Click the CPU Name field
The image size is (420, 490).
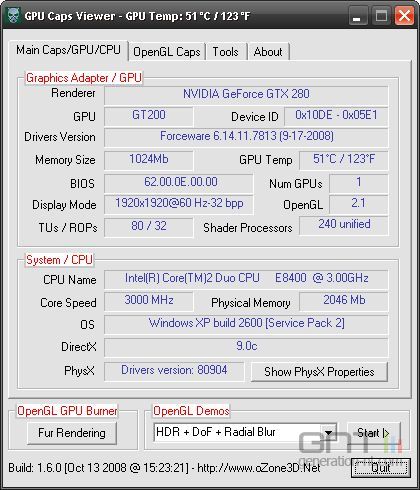pyautogui.click(x=246, y=279)
